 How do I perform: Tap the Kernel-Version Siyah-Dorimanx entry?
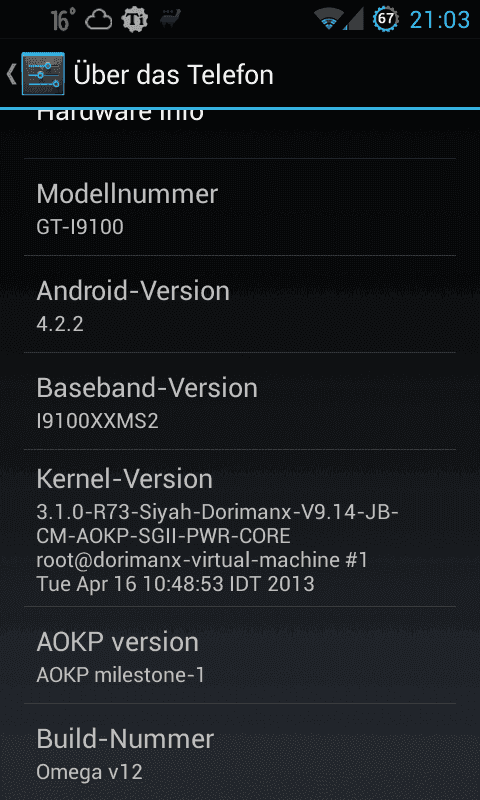pos(240,528)
